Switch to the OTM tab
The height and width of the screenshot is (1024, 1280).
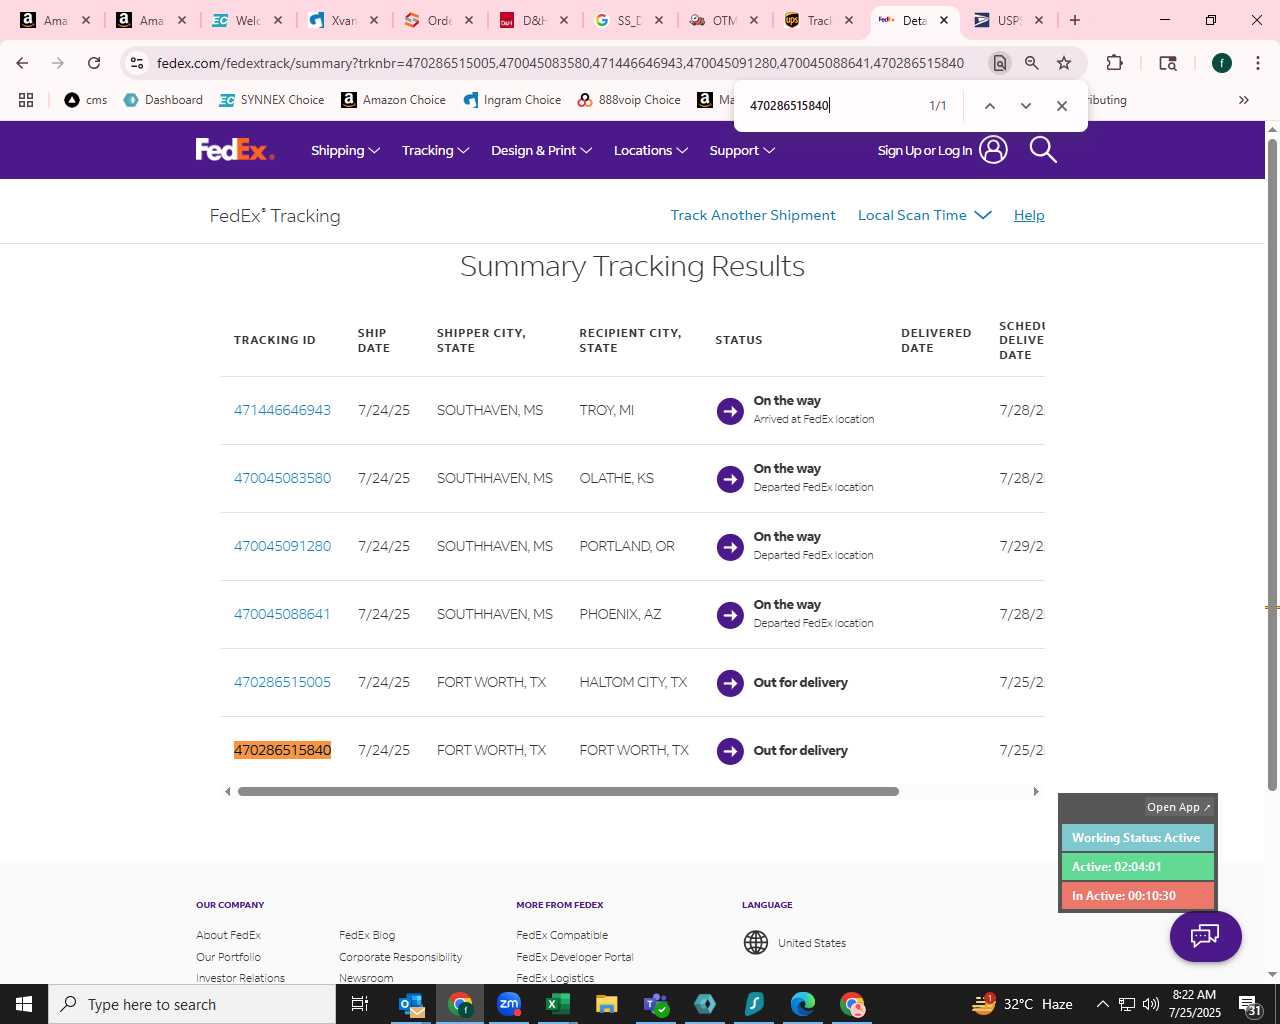pos(725,20)
